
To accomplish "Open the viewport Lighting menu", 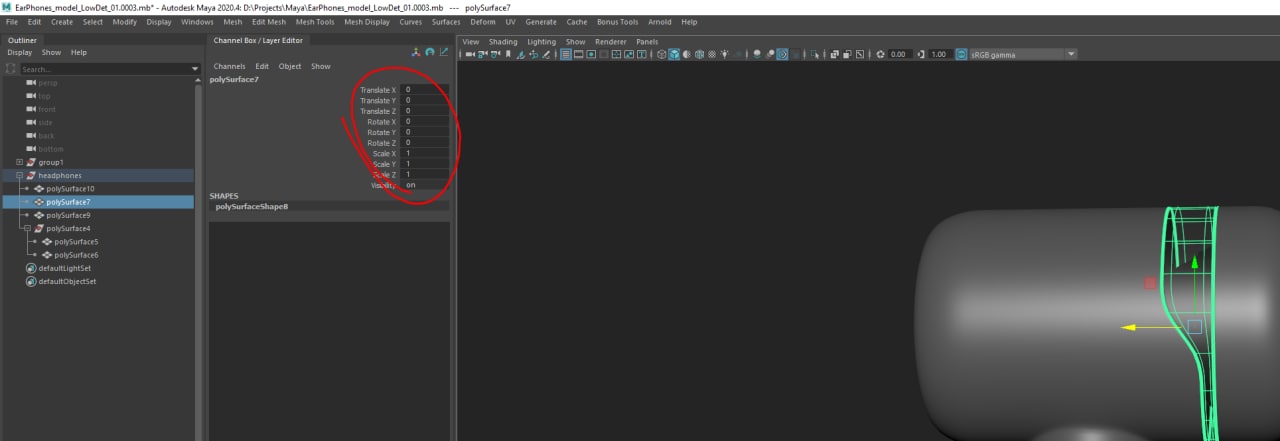I will (x=541, y=42).
